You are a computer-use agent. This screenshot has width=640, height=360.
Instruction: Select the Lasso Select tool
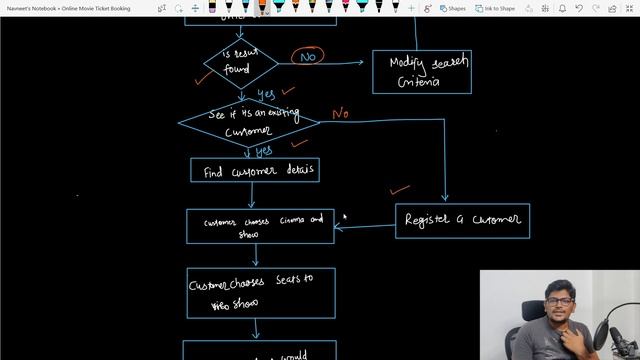pos(178,8)
